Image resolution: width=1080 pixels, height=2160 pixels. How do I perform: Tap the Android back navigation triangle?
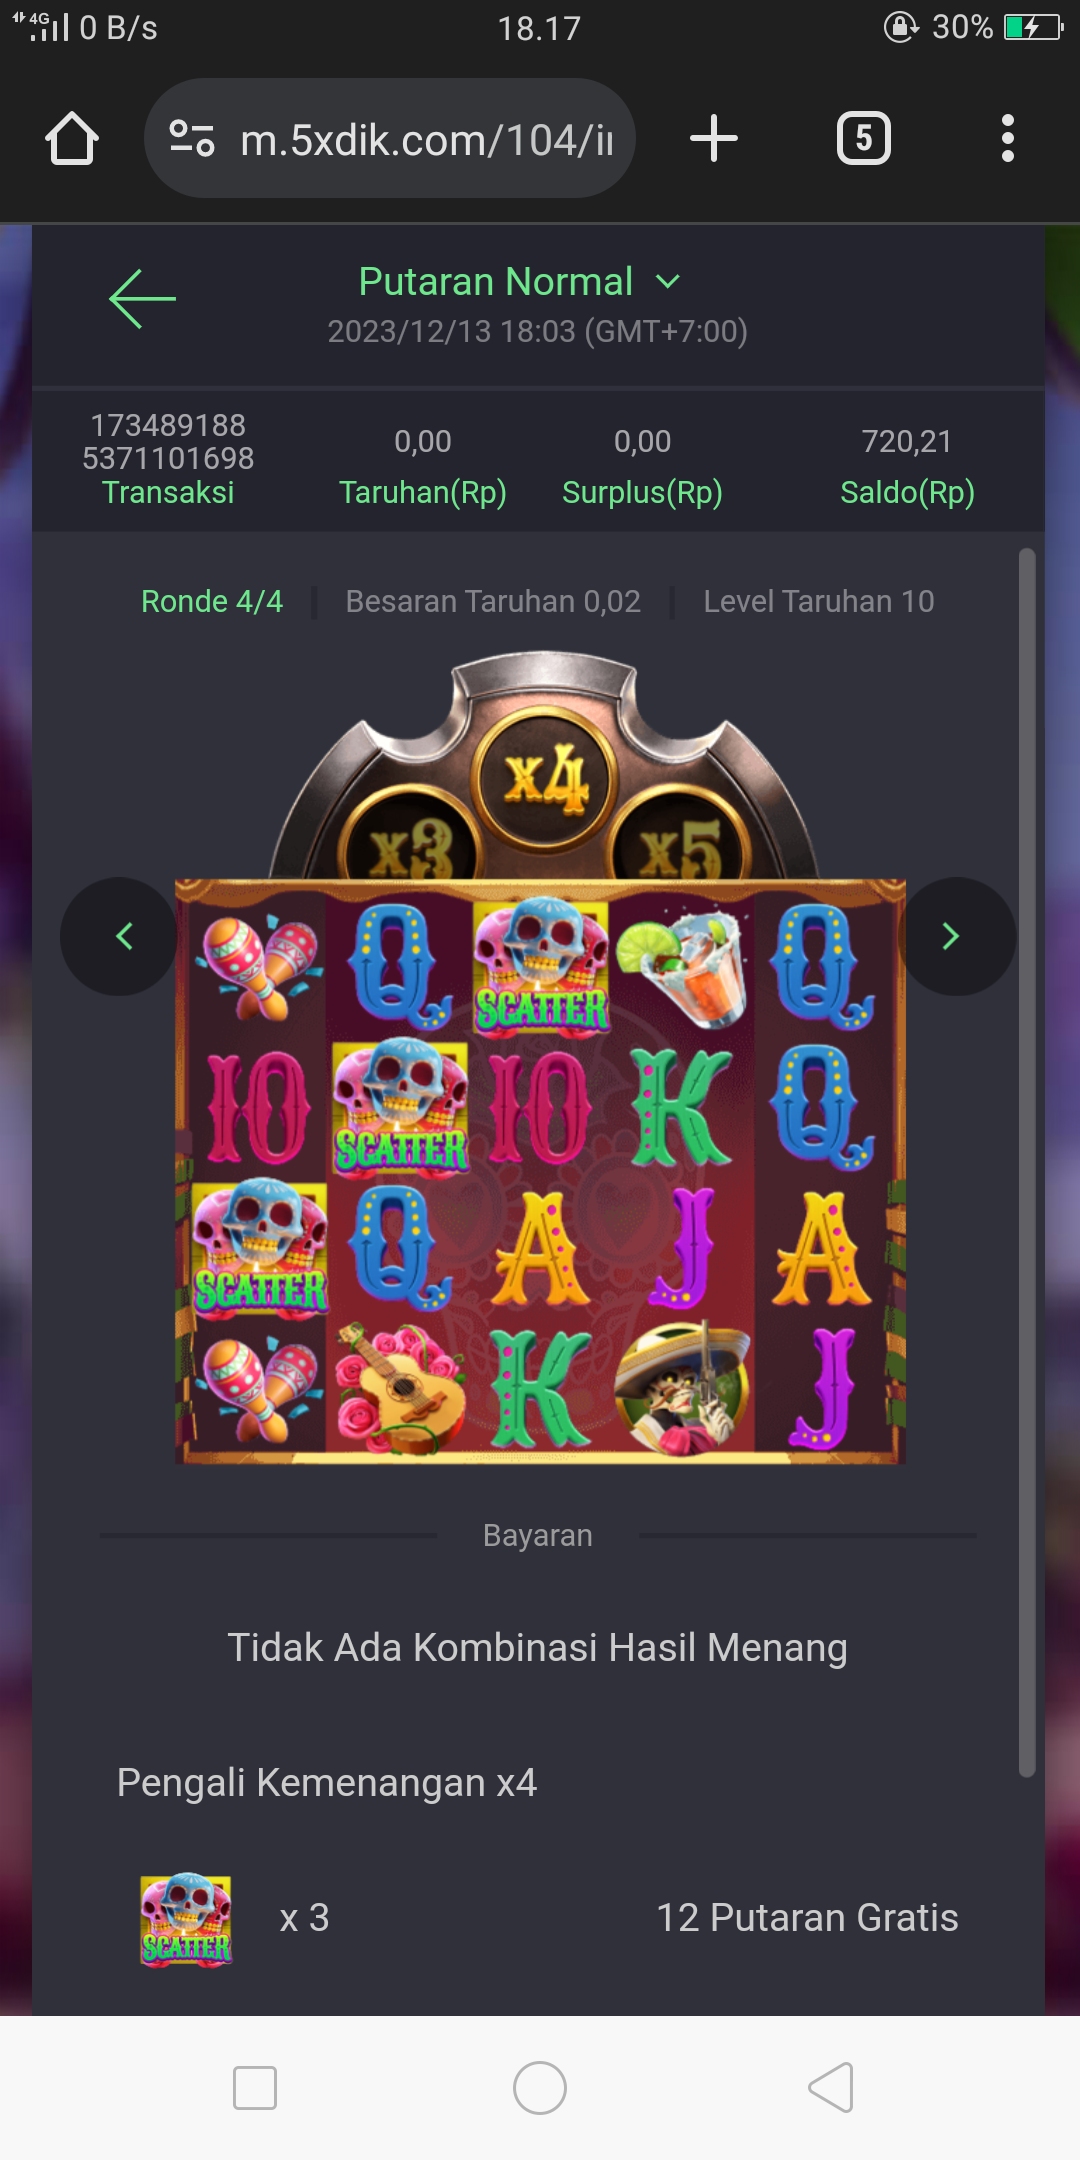point(831,2088)
